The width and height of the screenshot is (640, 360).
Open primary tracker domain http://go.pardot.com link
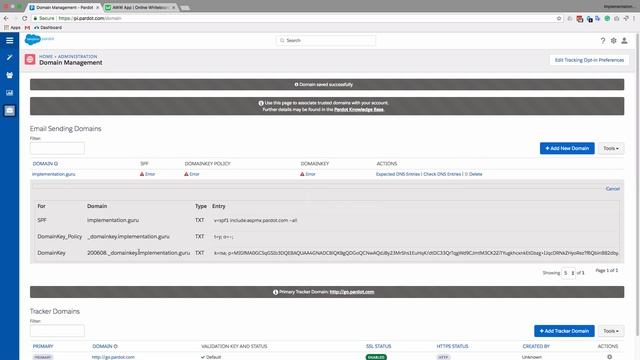click(x=352, y=292)
